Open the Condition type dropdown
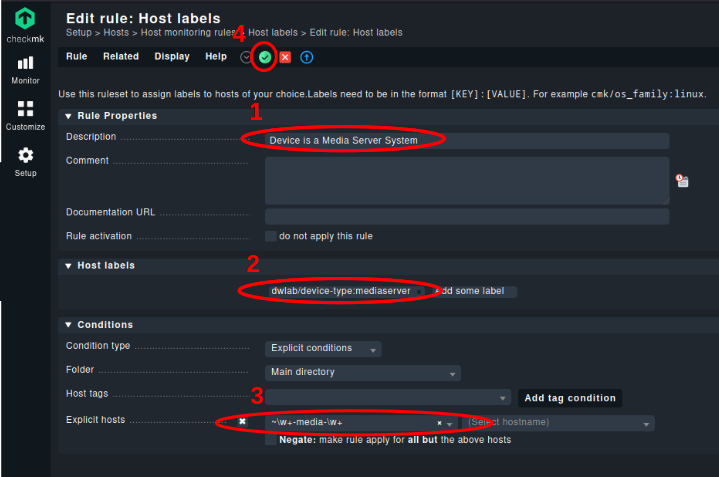The image size is (719, 477). pos(323,349)
